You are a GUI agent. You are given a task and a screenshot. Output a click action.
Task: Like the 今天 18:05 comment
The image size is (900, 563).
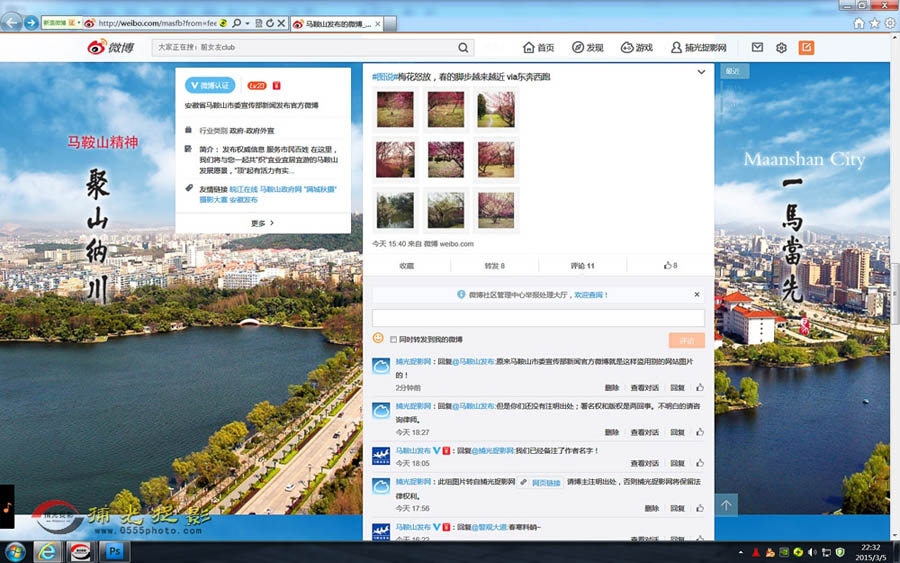click(x=700, y=463)
